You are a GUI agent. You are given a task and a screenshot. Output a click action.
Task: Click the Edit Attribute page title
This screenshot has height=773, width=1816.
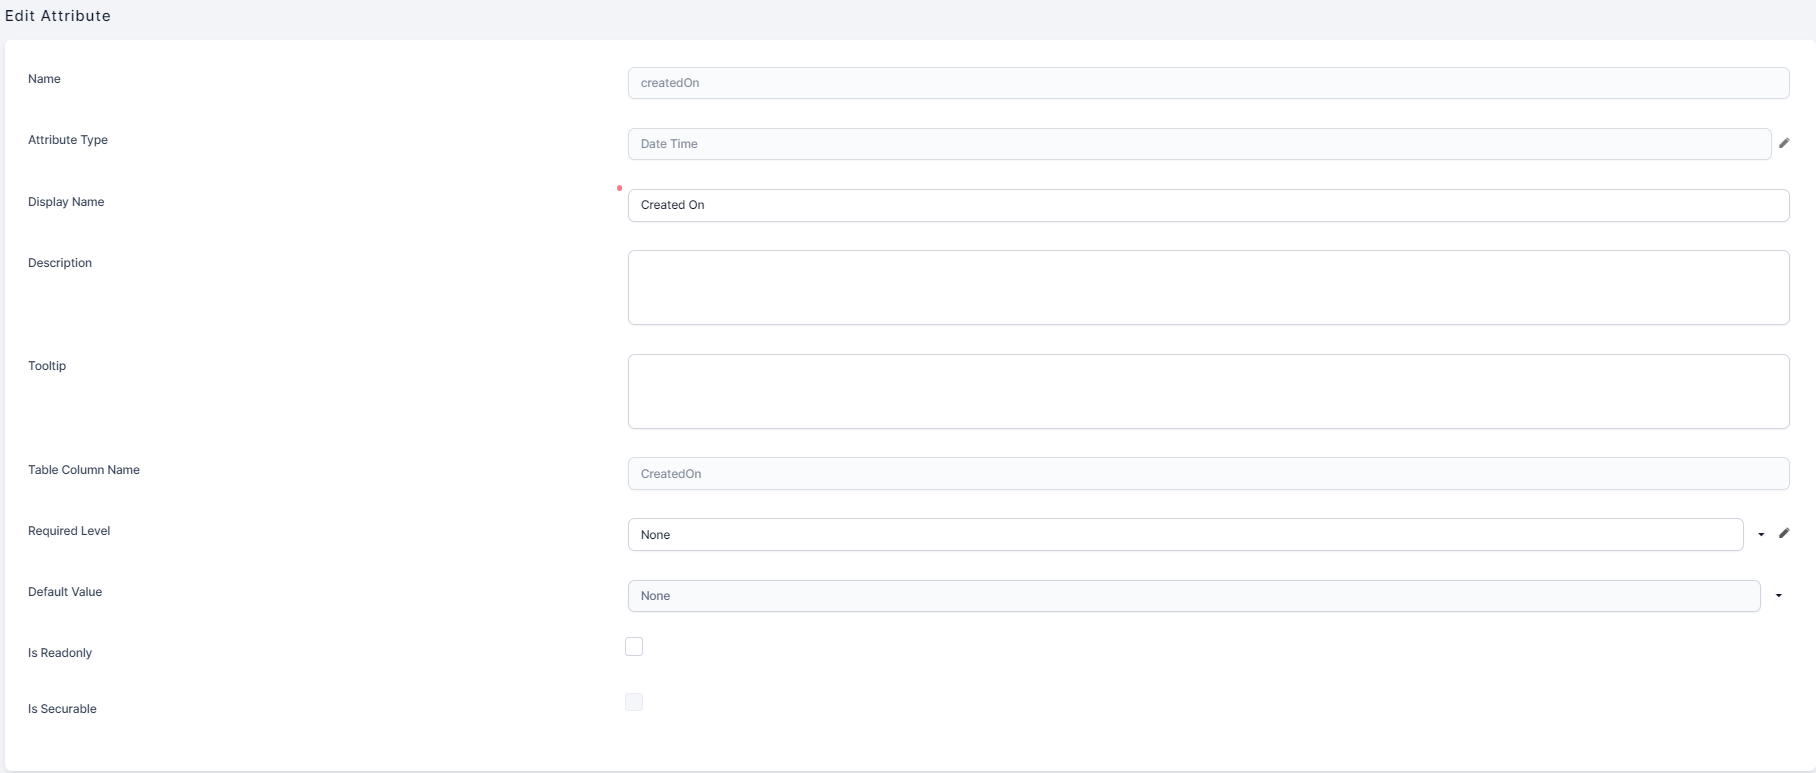pos(58,16)
